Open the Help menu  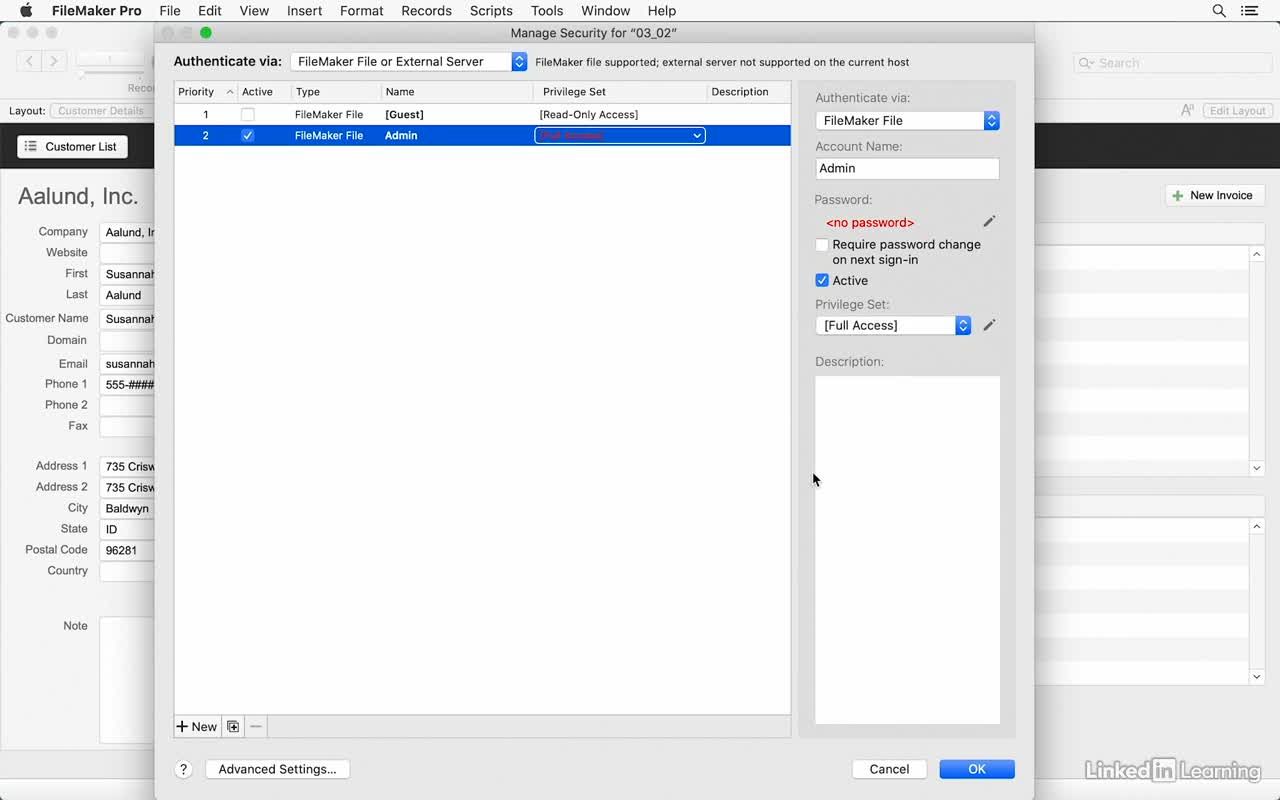pos(662,11)
